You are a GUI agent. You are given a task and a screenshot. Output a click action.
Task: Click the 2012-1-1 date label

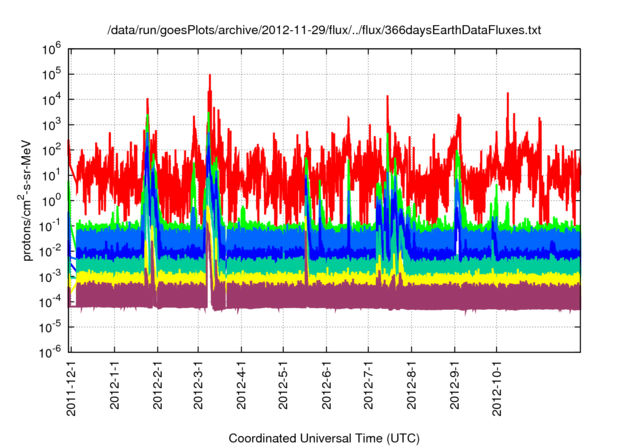[x=114, y=384]
